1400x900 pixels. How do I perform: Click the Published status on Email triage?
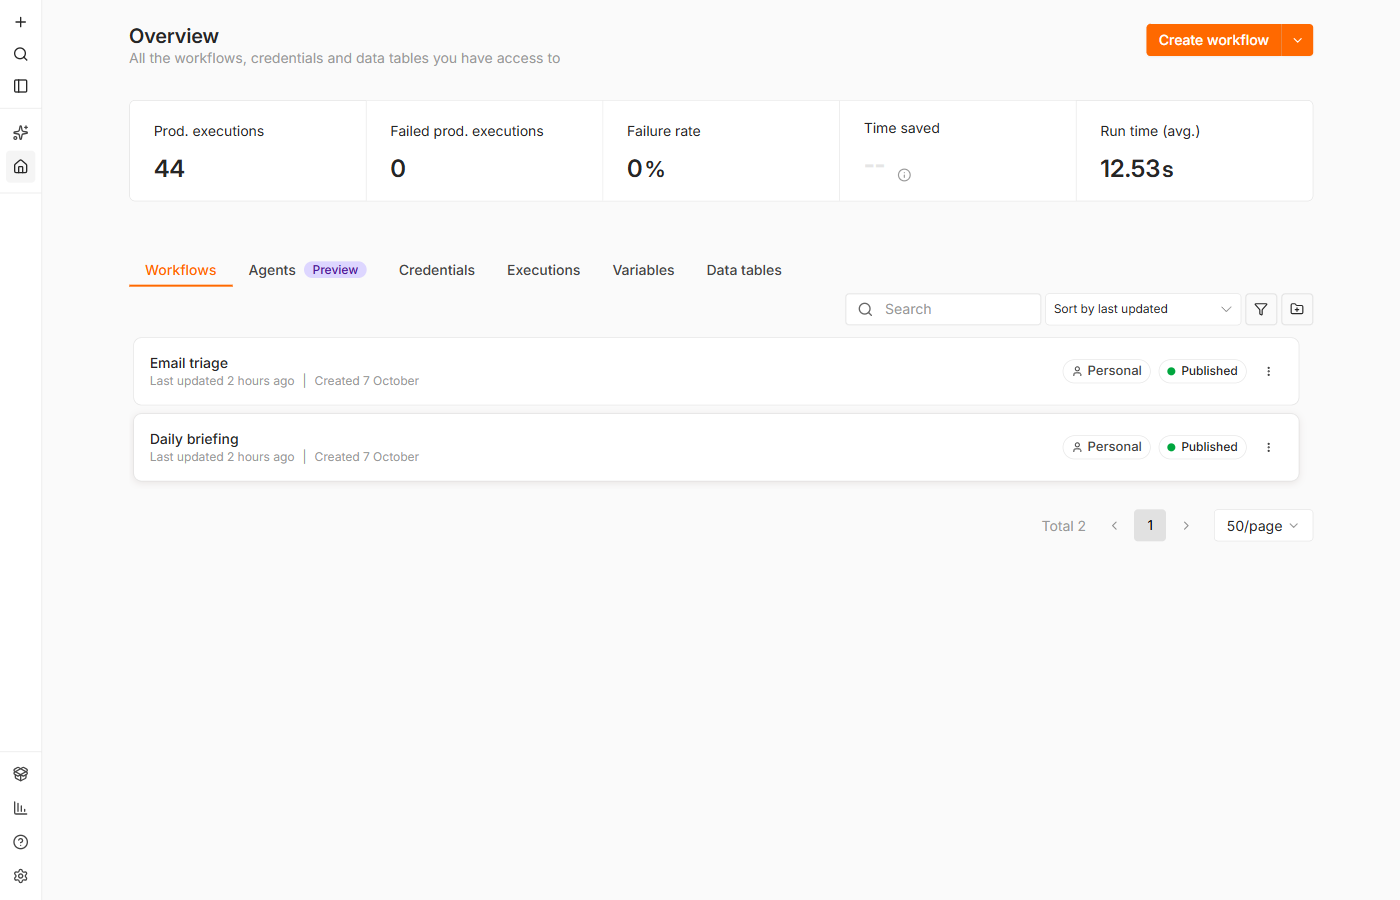pyautogui.click(x=1202, y=371)
